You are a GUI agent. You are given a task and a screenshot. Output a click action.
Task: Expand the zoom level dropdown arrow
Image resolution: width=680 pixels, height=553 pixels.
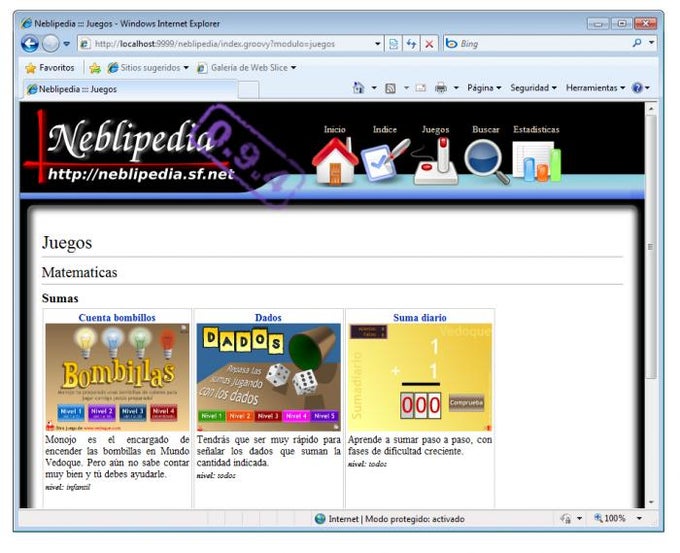click(x=639, y=518)
